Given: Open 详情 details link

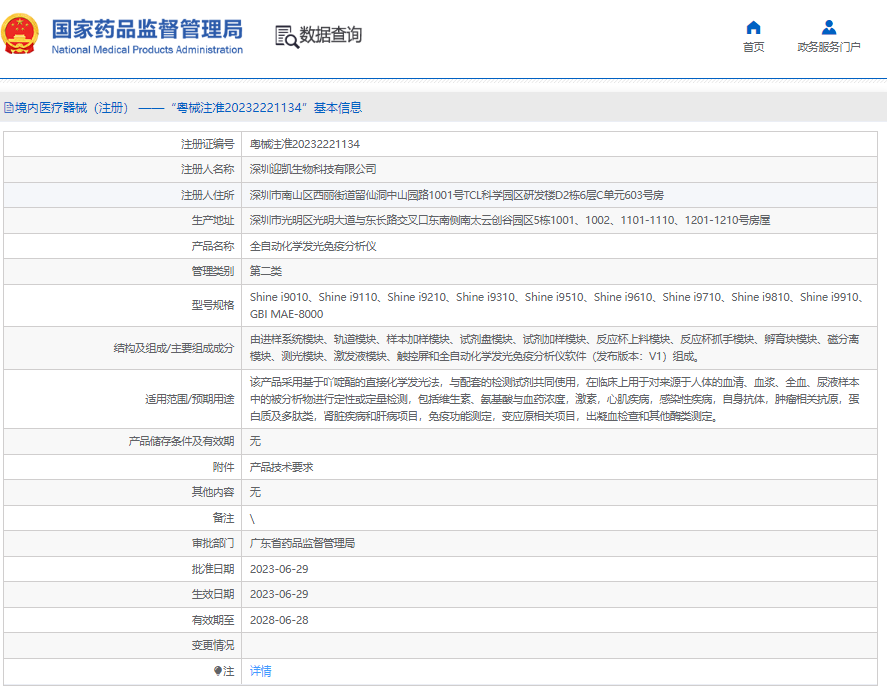Looking at the screenshot, I should point(260,671).
